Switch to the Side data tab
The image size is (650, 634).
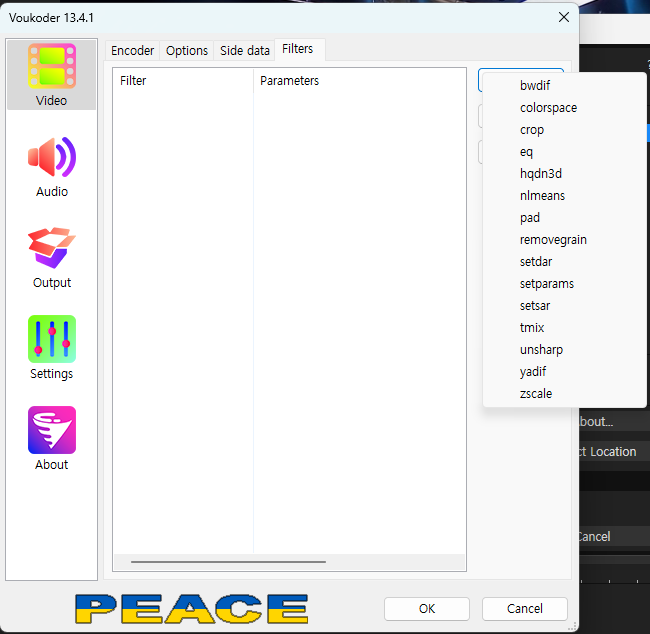pyautogui.click(x=245, y=51)
